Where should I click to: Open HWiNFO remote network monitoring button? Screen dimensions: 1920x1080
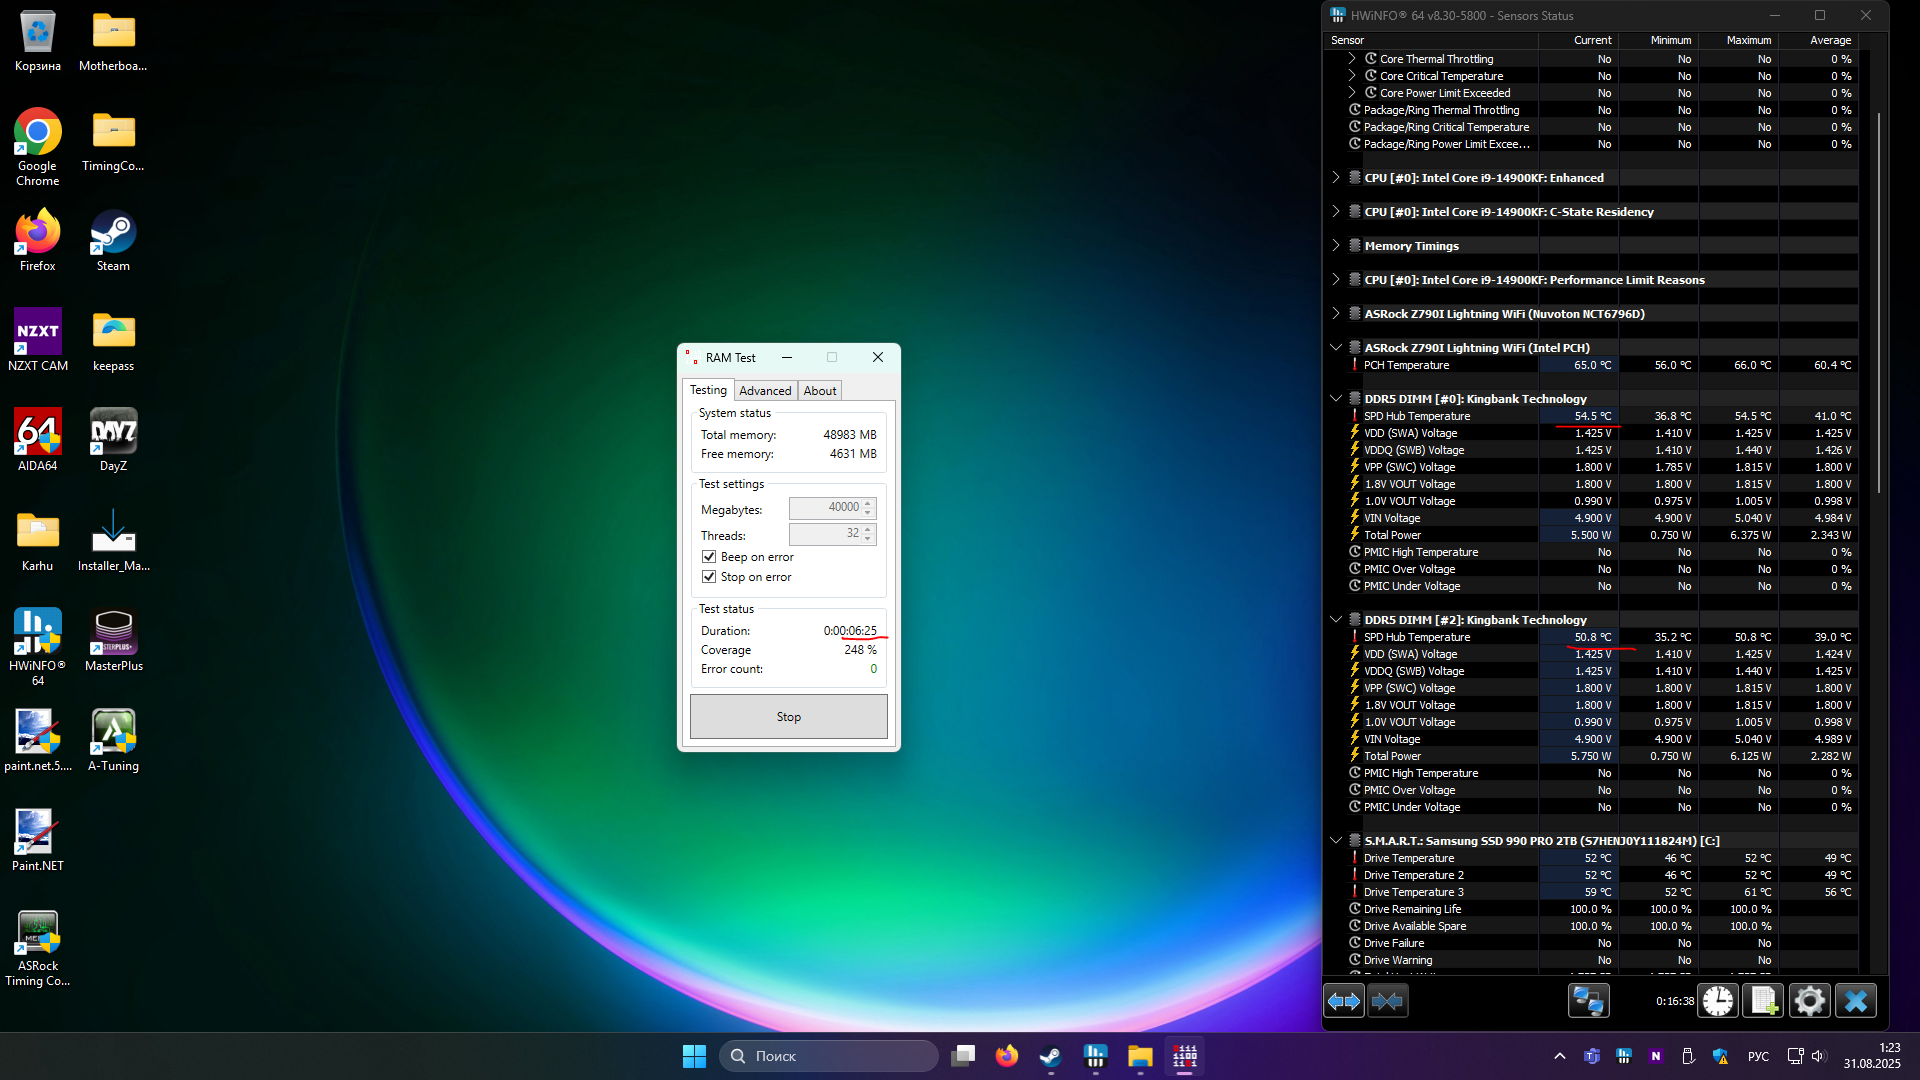[1588, 1001]
